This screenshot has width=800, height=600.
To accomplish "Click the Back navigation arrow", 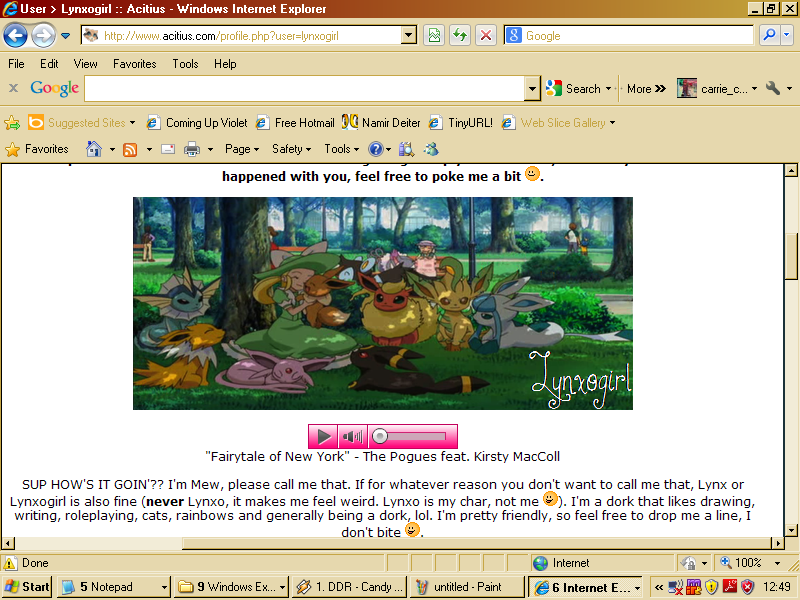I will [x=16, y=36].
